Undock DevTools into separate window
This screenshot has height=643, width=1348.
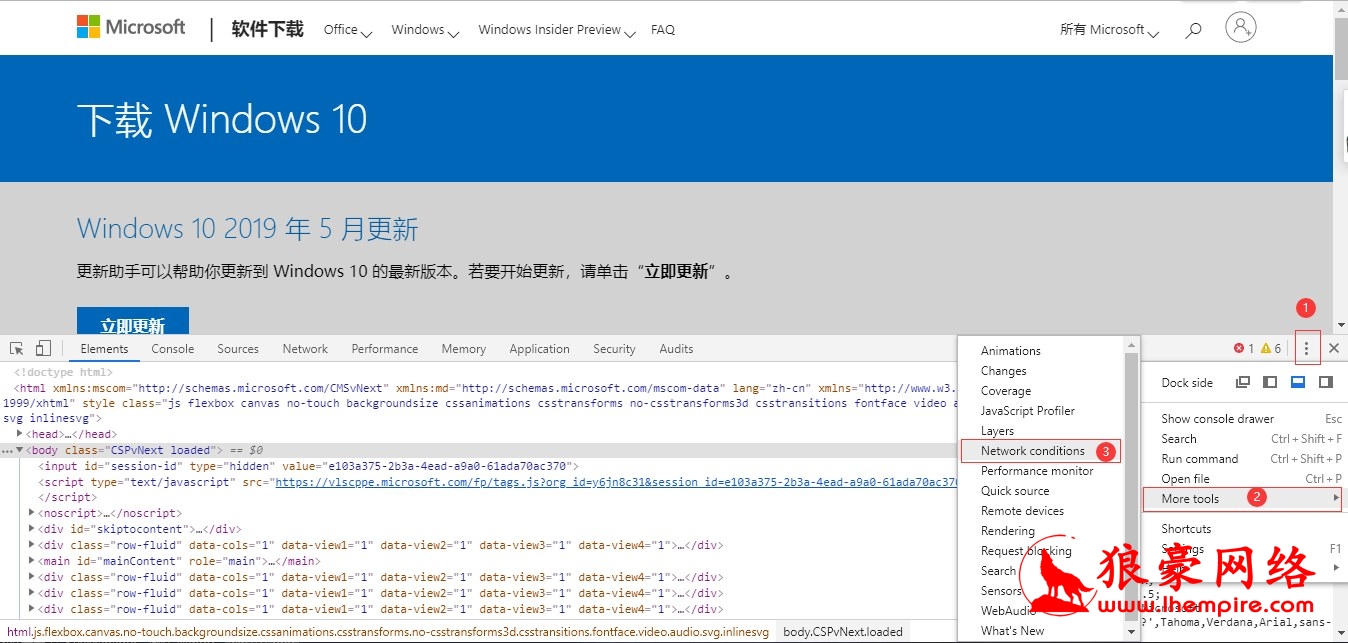pyautogui.click(x=1243, y=382)
